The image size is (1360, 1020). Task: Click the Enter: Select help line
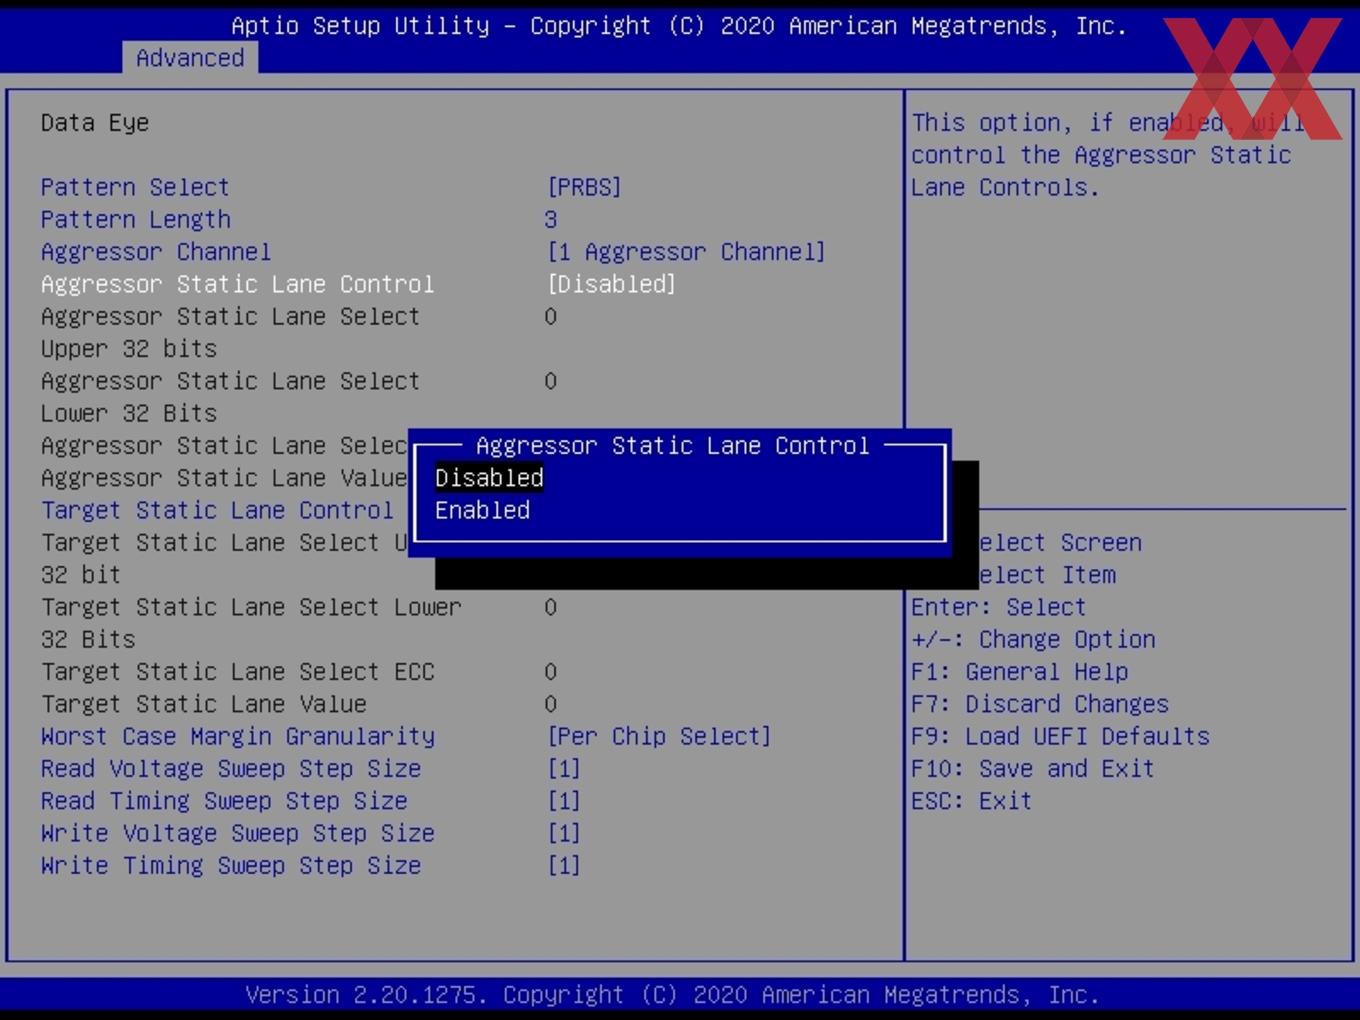[998, 607]
